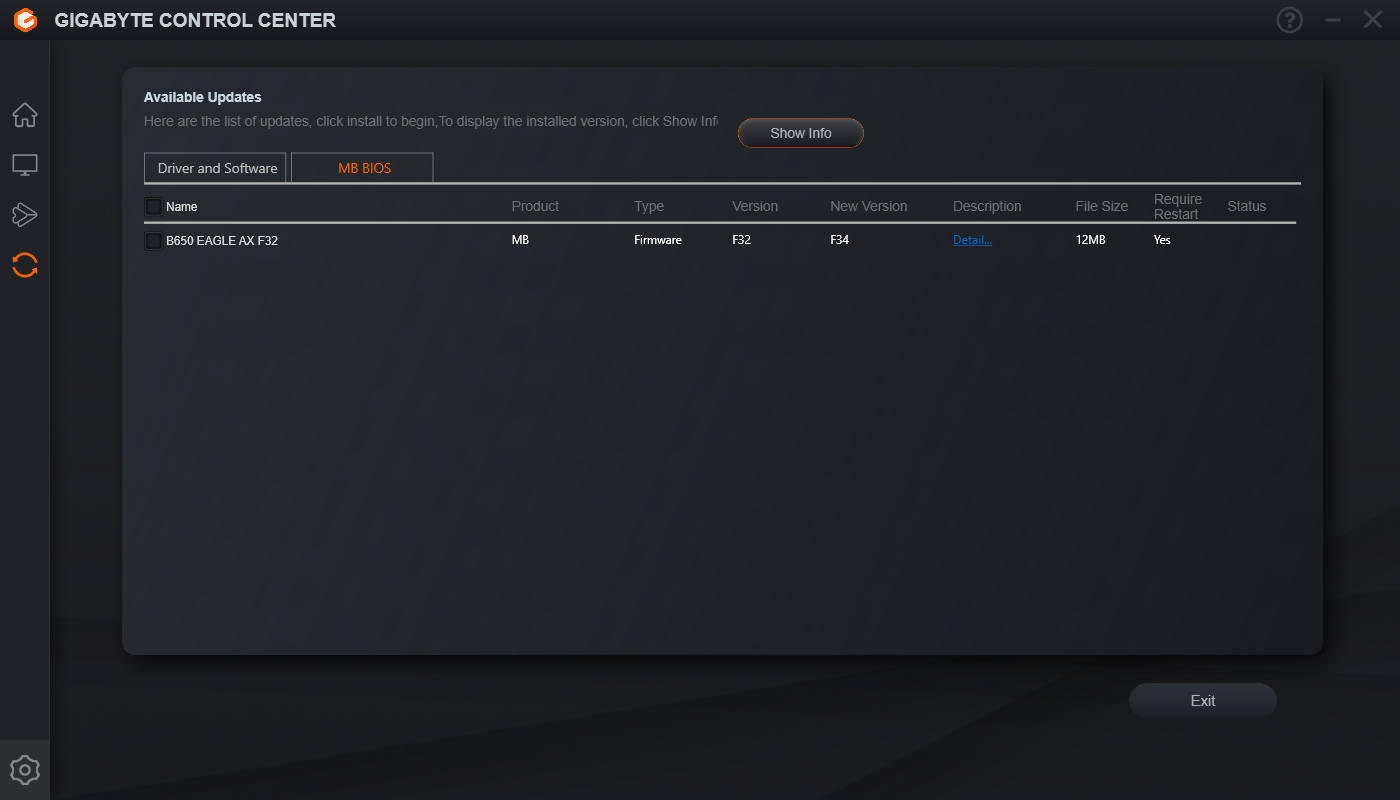Click the current version F32 cell
The width and height of the screenshot is (1400, 800).
pyautogui.click(x=741, y=240)
